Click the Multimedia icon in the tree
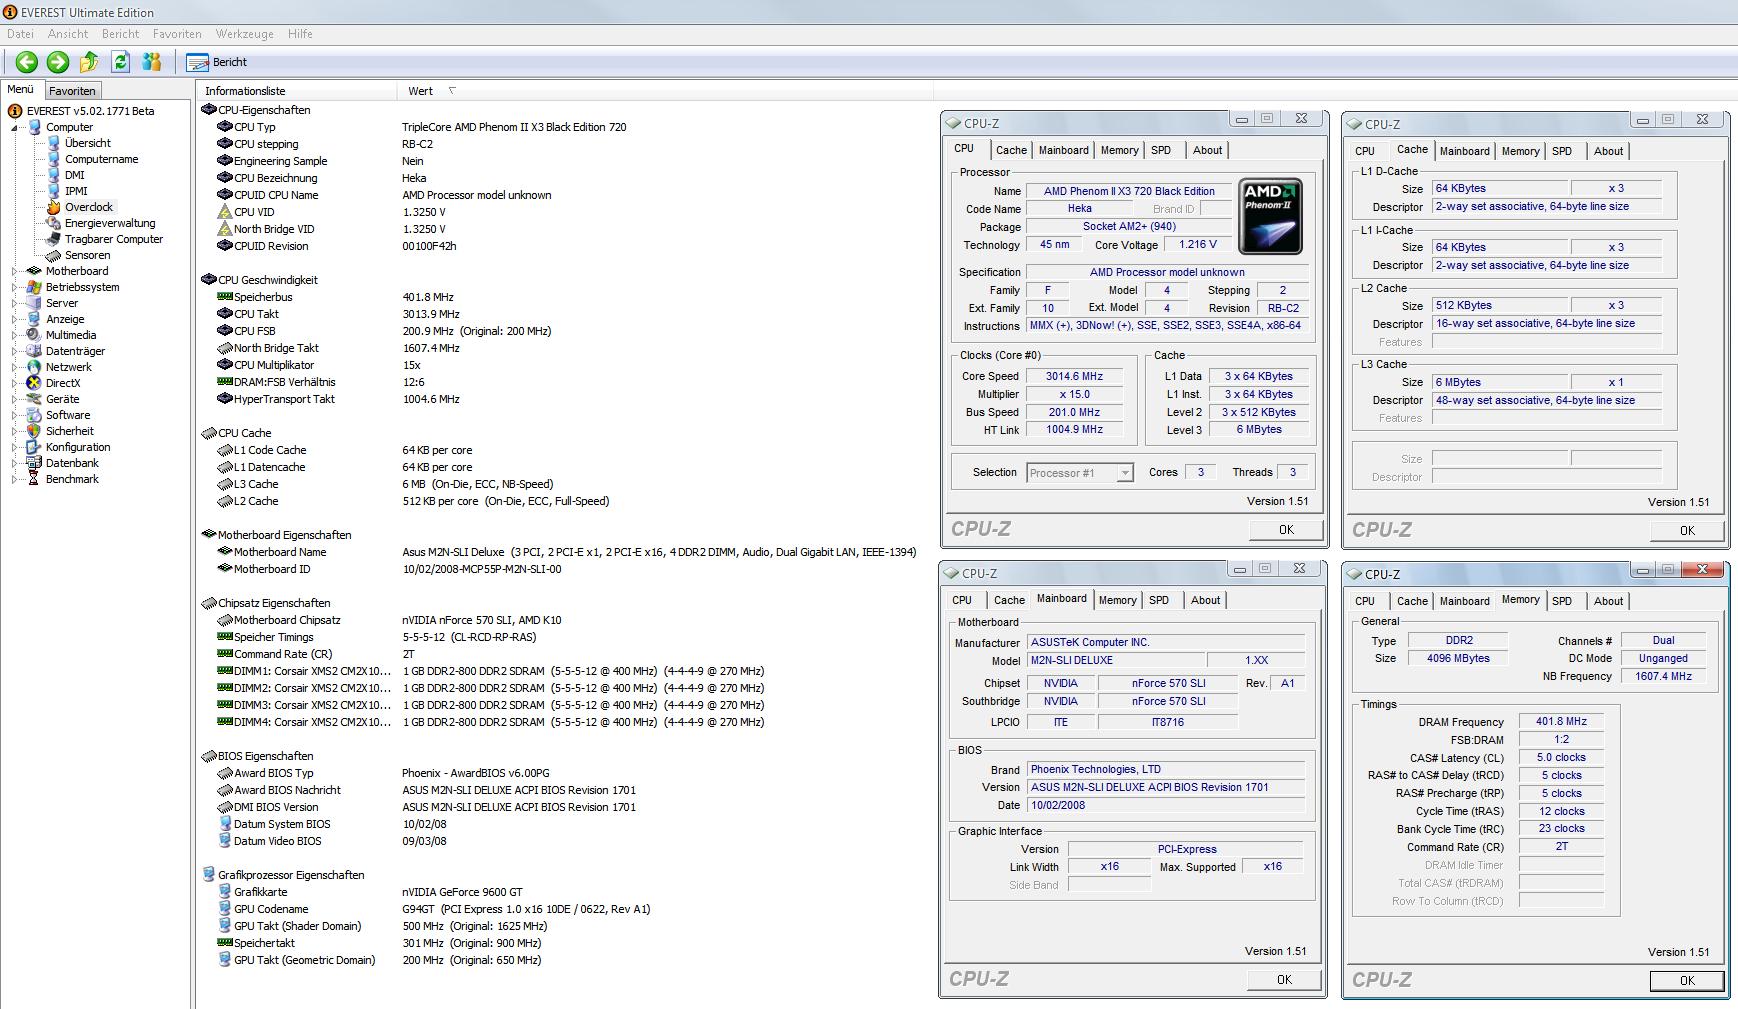Screen dimensions: 1738x1009 click(x=34, y=335)
